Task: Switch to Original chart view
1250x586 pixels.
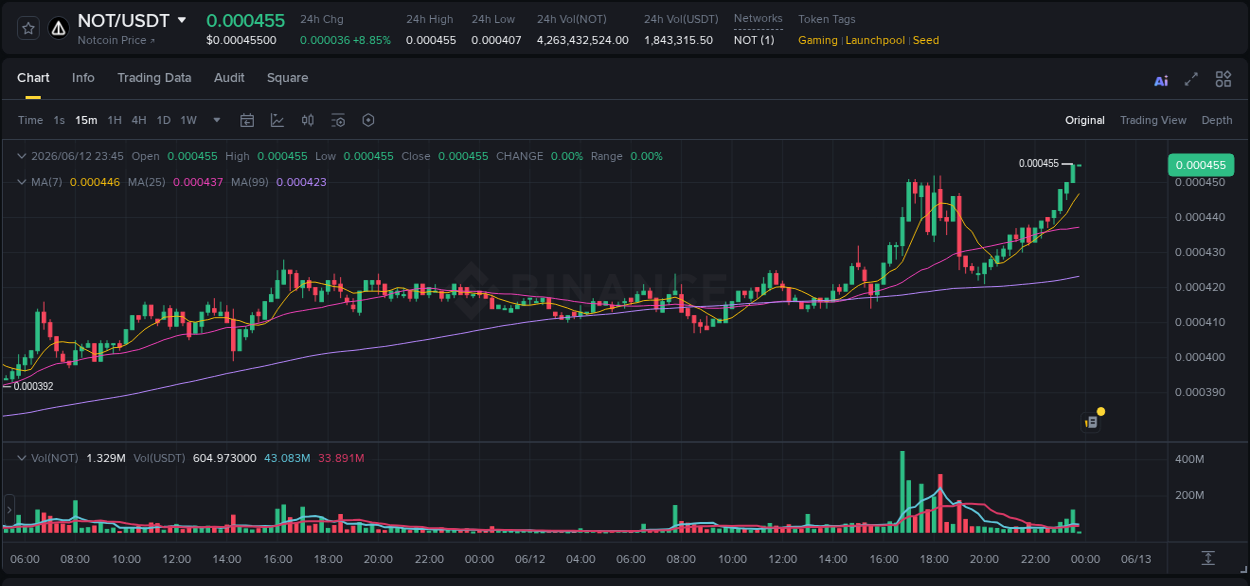Action: 1085,120
